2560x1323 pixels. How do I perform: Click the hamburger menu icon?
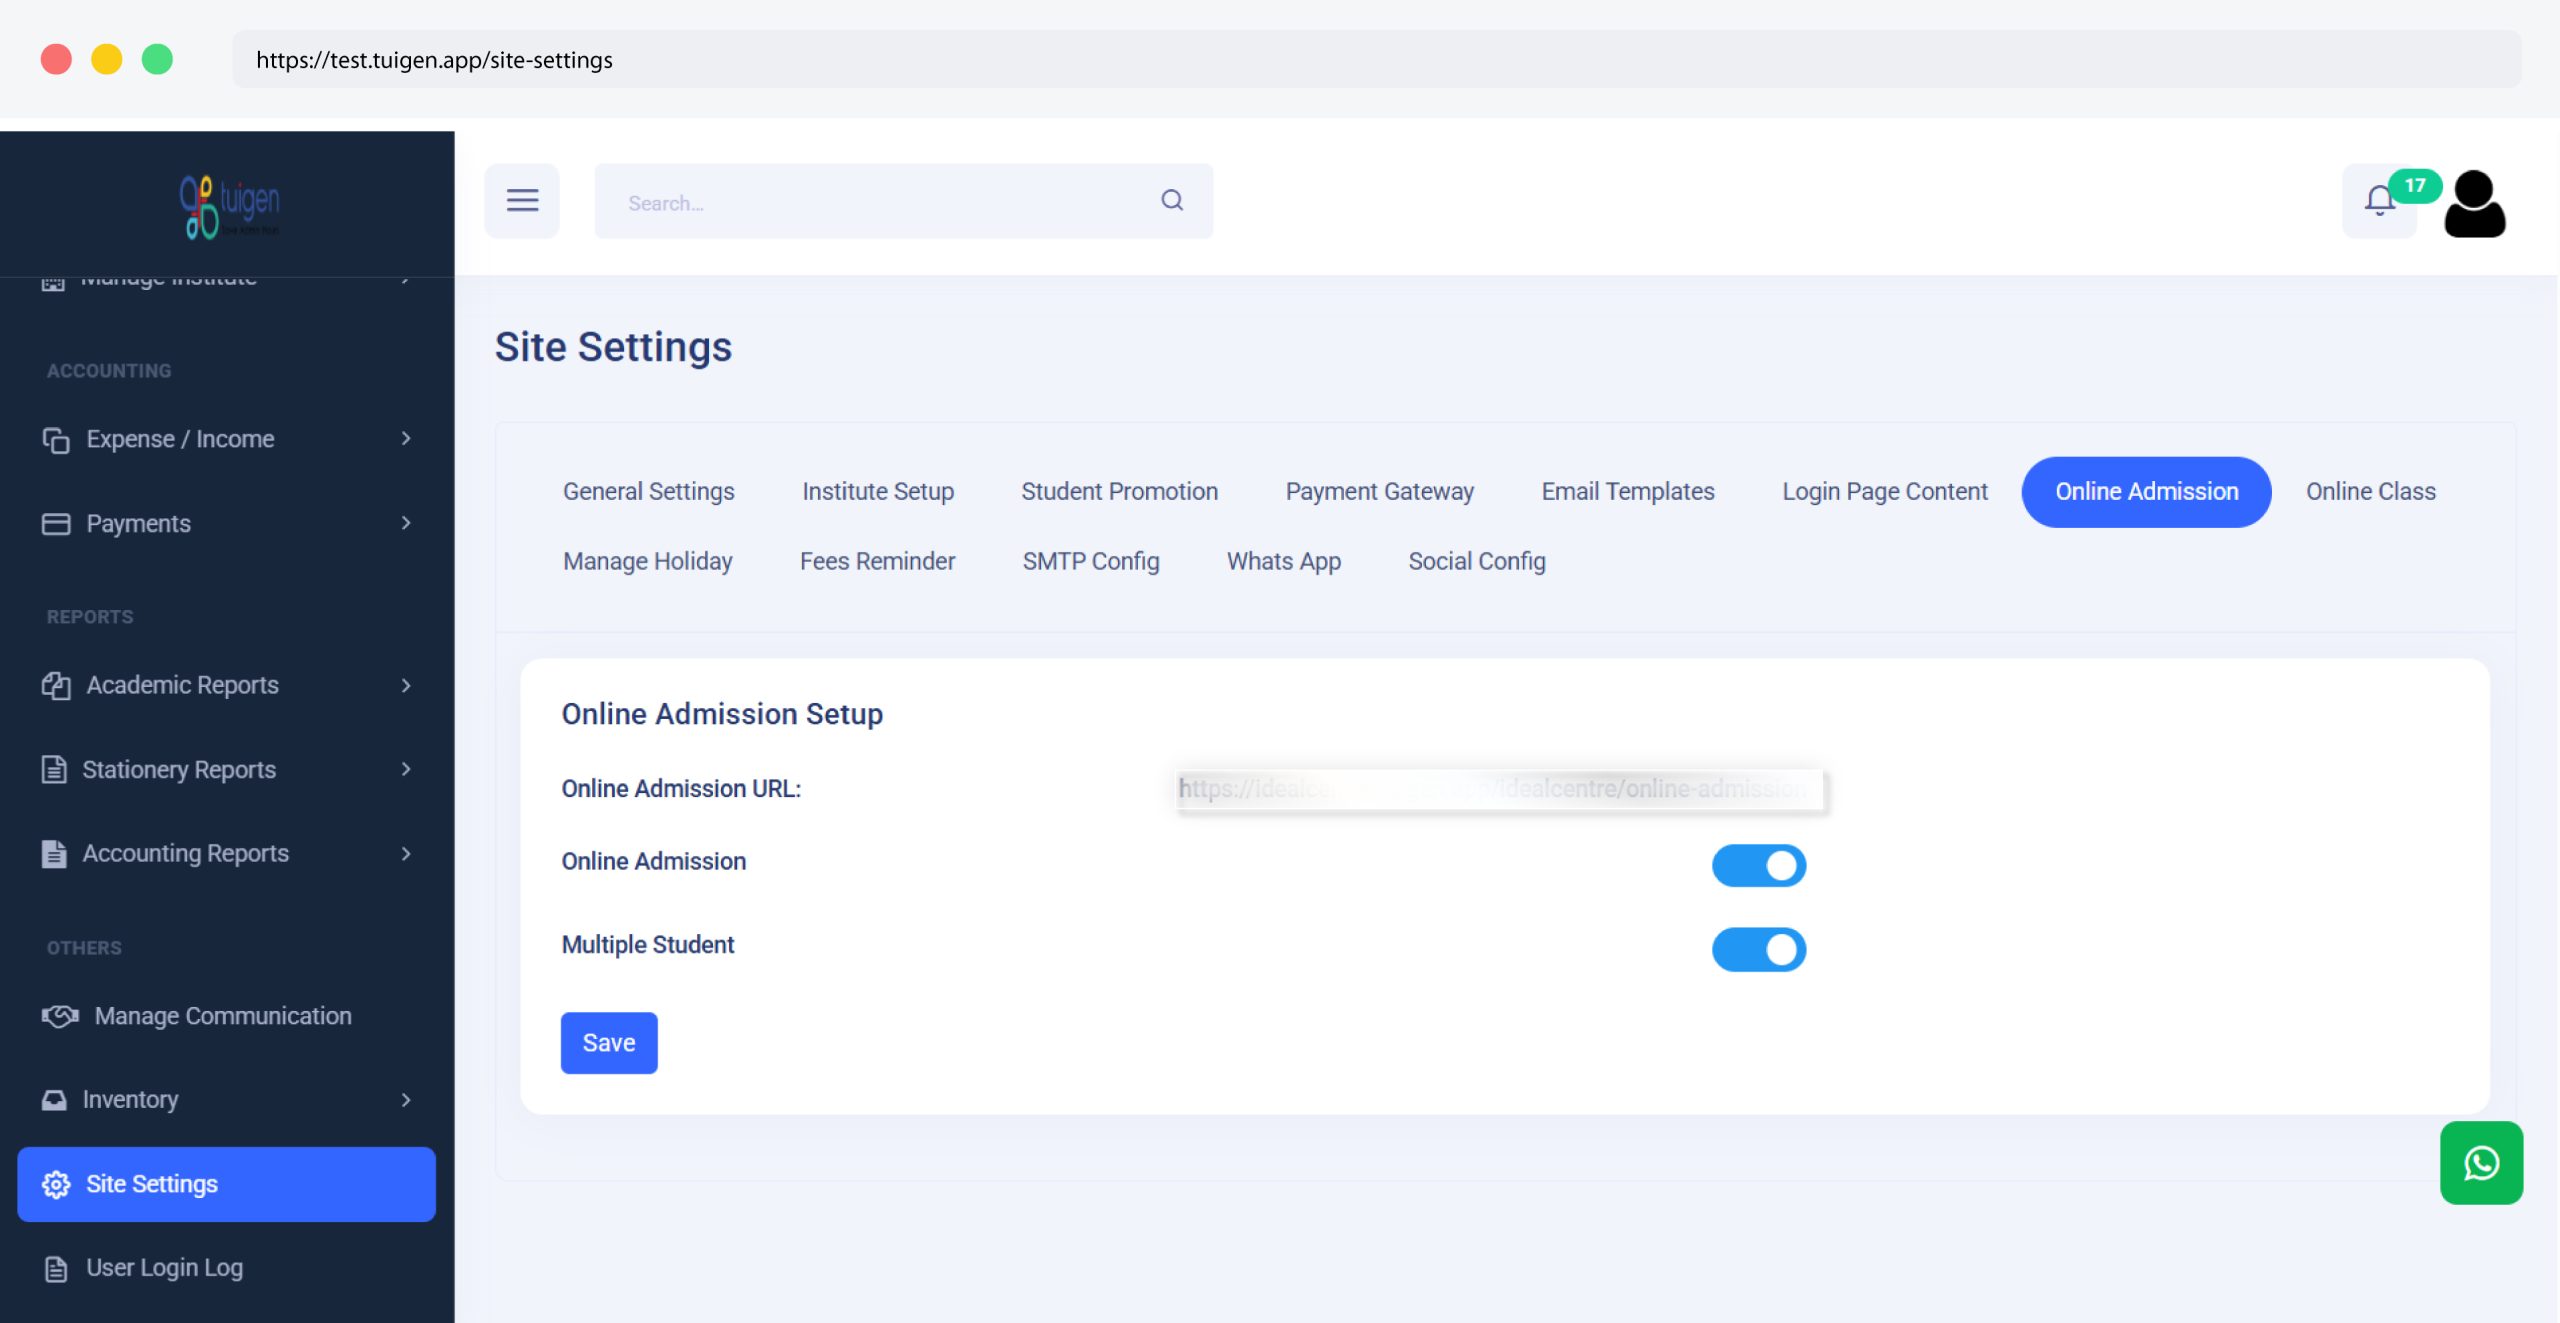(x=522, y=201)
